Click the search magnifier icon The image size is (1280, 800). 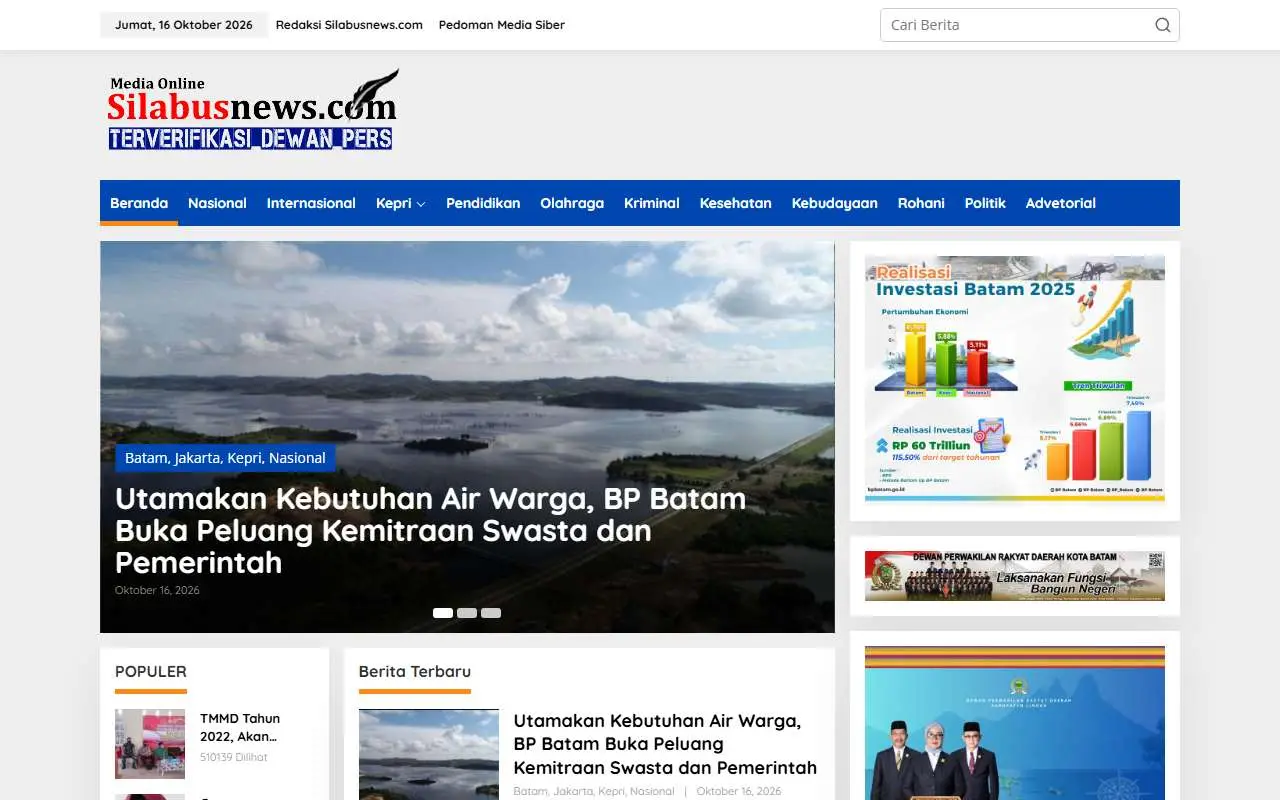click(1162, 25)
